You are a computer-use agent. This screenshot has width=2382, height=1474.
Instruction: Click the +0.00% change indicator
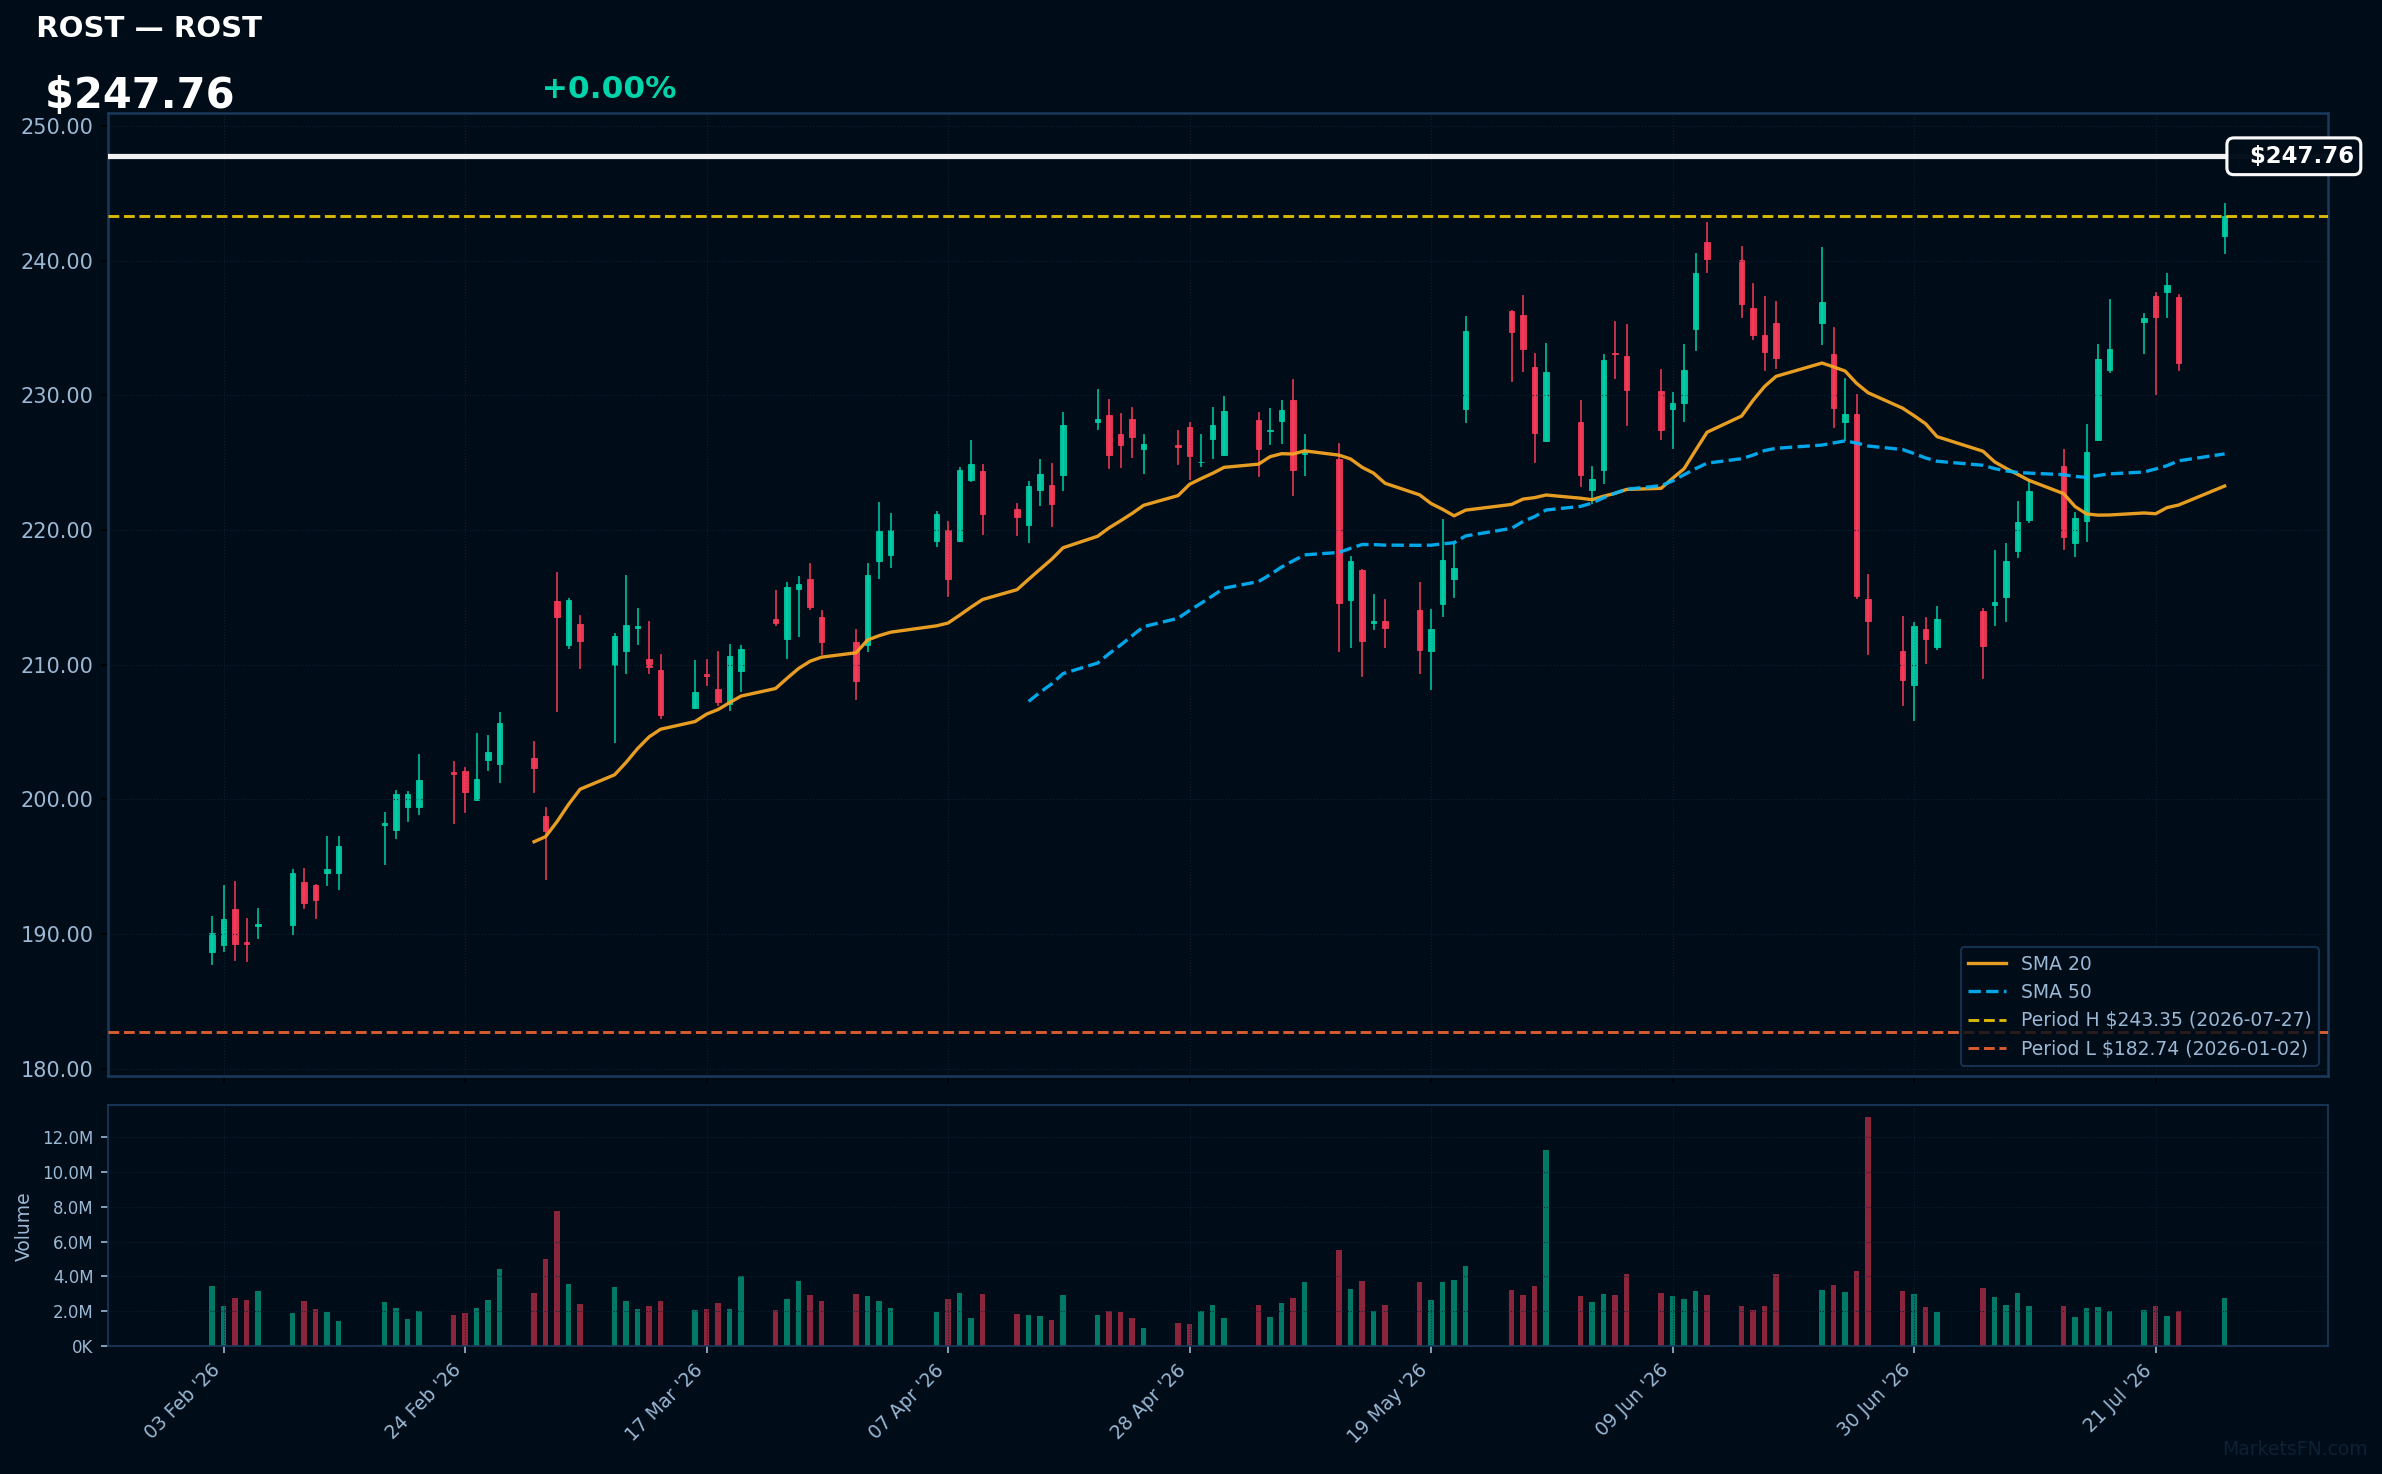tap(609, 88)
